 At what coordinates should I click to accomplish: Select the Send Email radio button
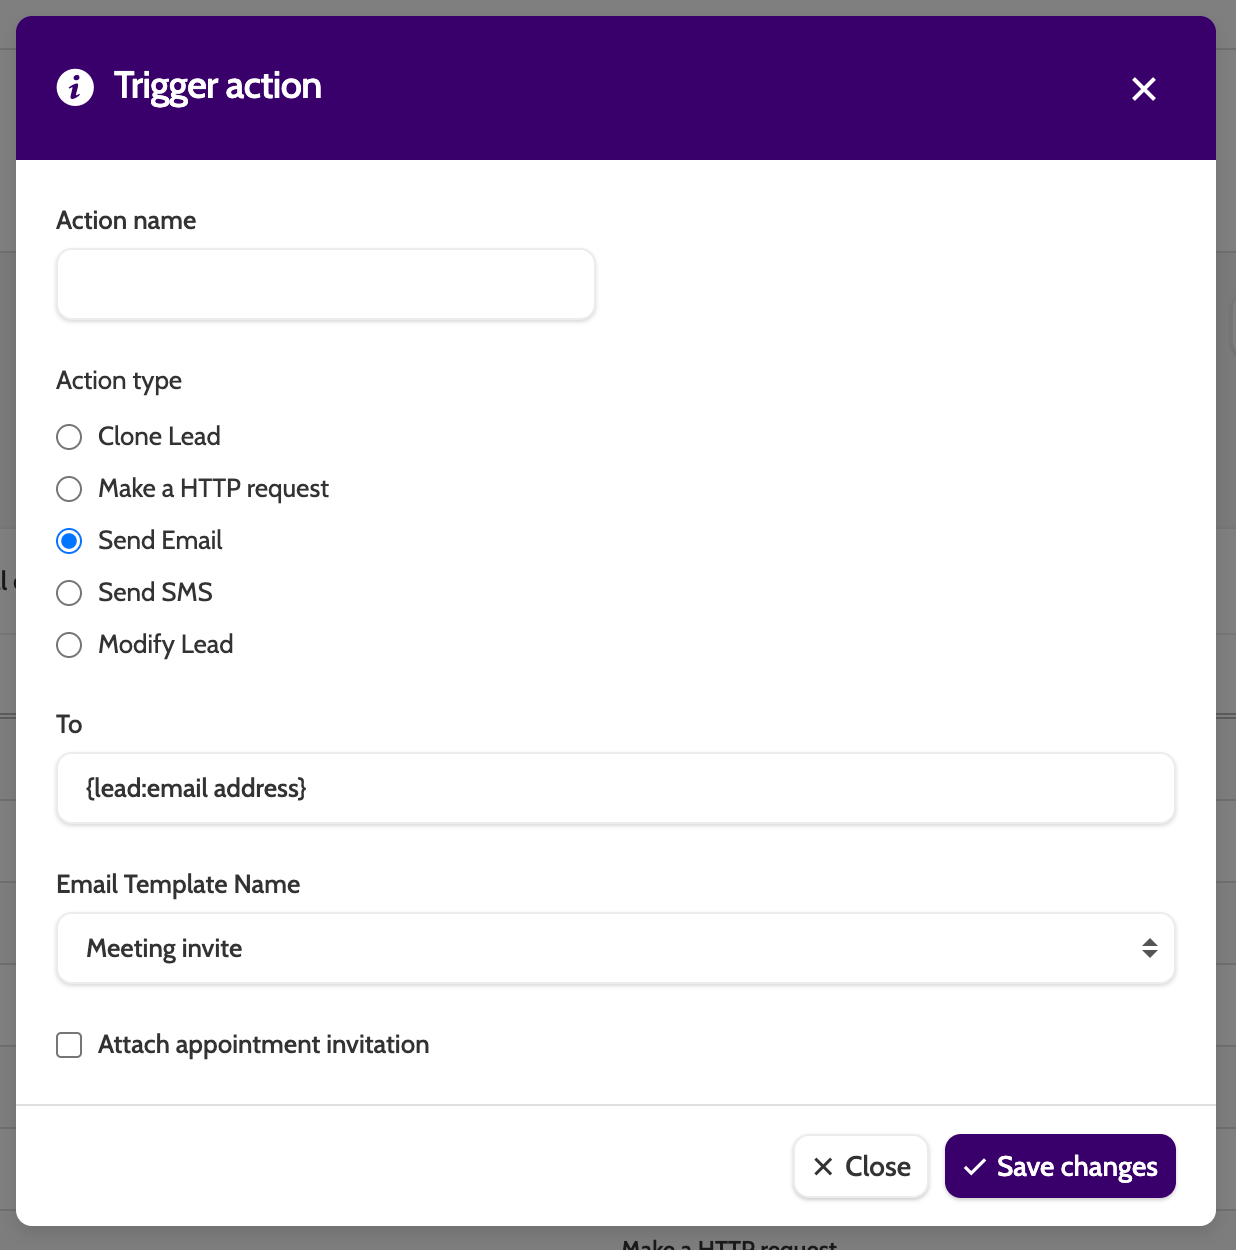[69, 541]
